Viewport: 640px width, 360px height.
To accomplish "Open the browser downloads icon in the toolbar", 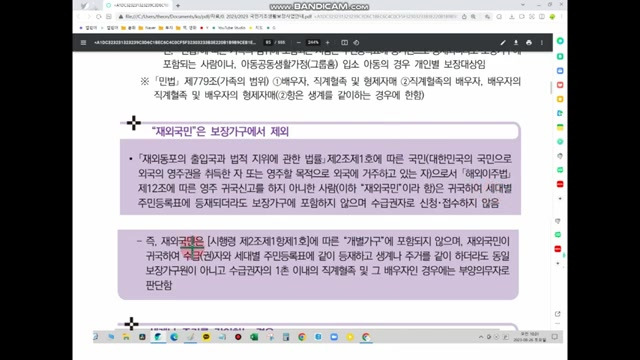I will coord(511,17).
